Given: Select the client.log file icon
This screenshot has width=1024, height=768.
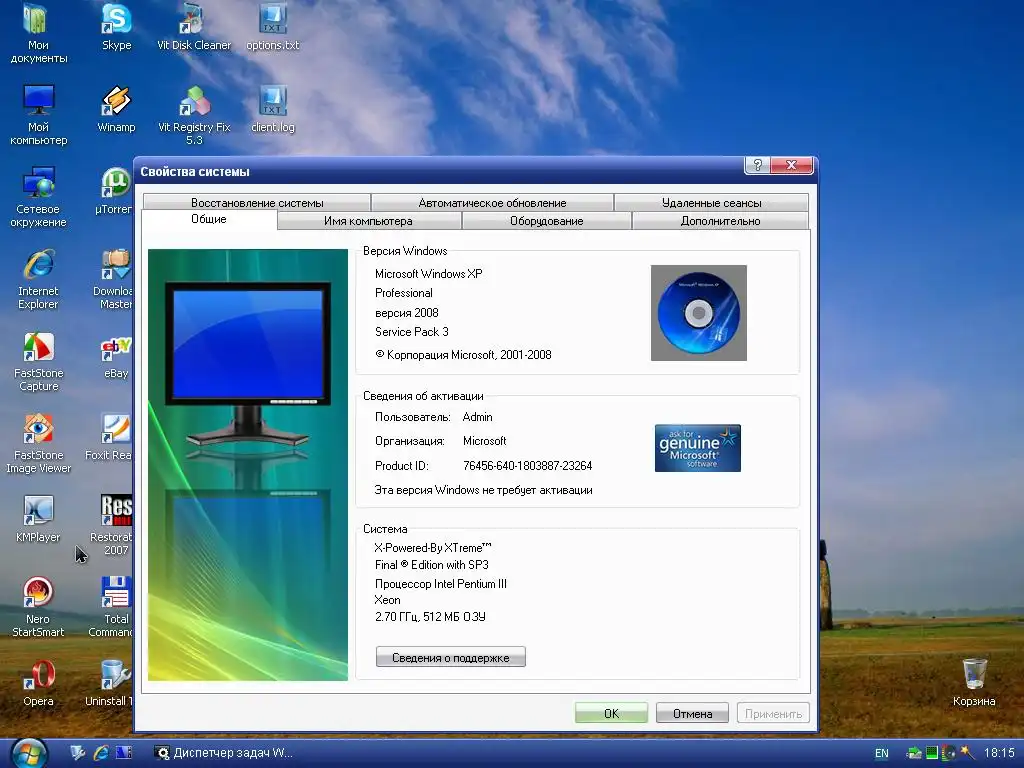Looking at the screenshot, I should coord(272,109).
